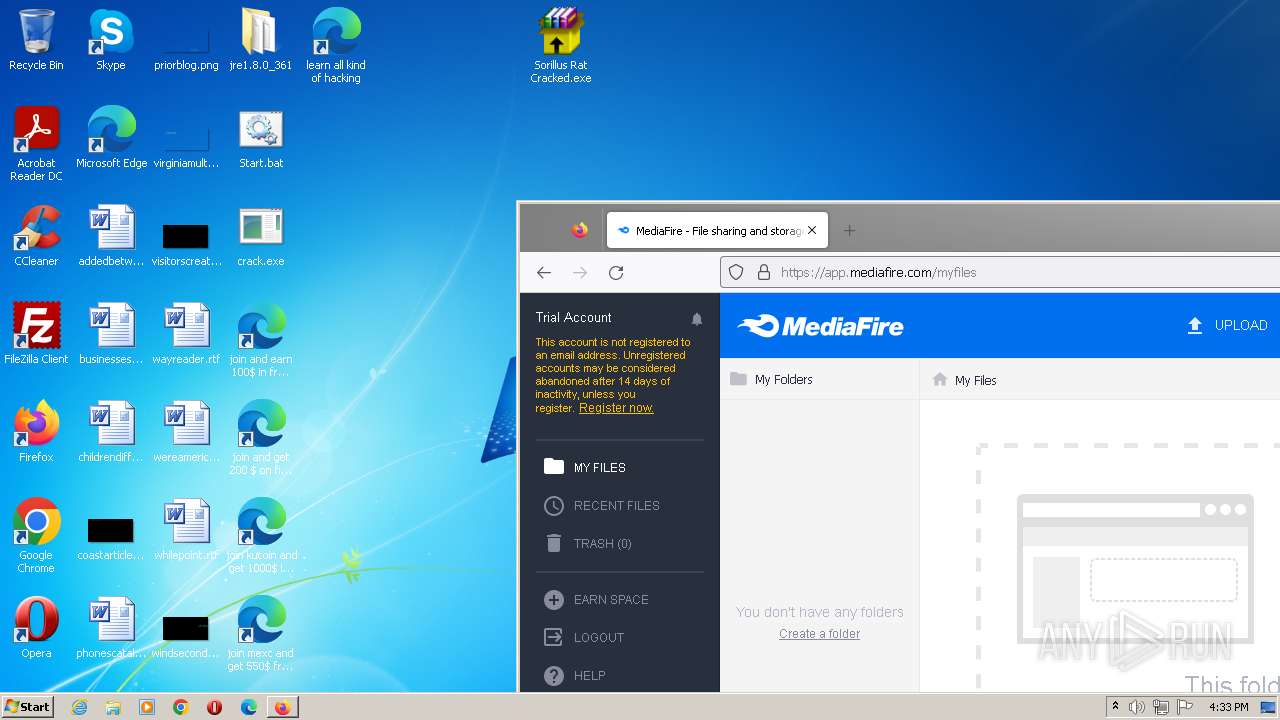Open FileZilla Client shortcut
Screen dimensions: 1280x720
click(x=36, y=334)
